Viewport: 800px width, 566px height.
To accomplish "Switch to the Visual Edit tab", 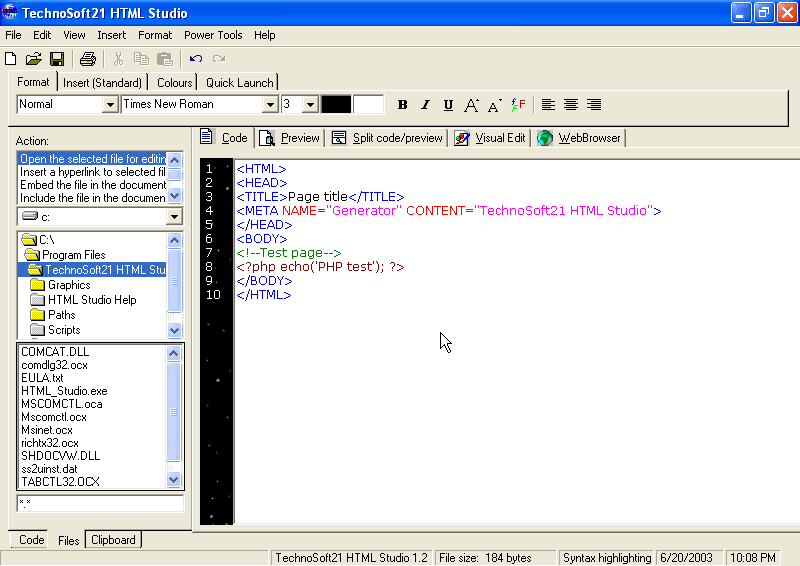I will [x=490, y=138].
